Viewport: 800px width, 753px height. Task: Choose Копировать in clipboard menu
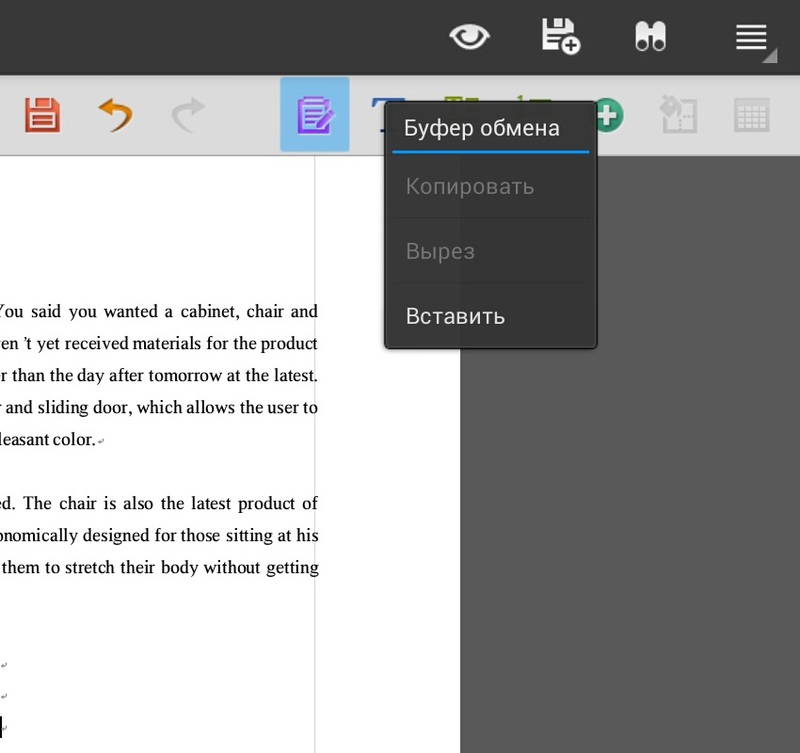point(490,187)
